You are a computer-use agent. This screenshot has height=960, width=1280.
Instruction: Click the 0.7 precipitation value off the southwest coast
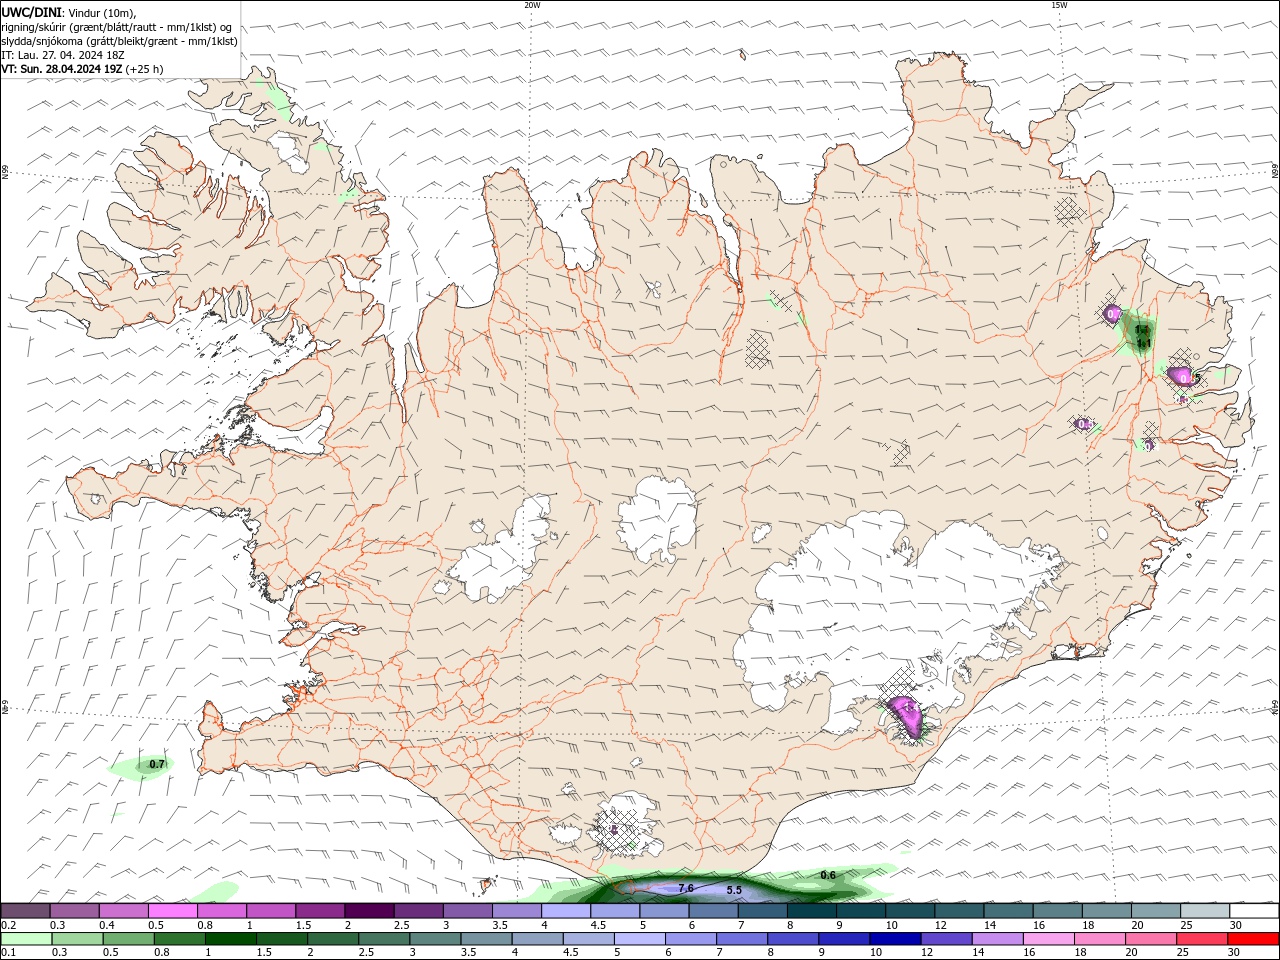coord(157,764)
